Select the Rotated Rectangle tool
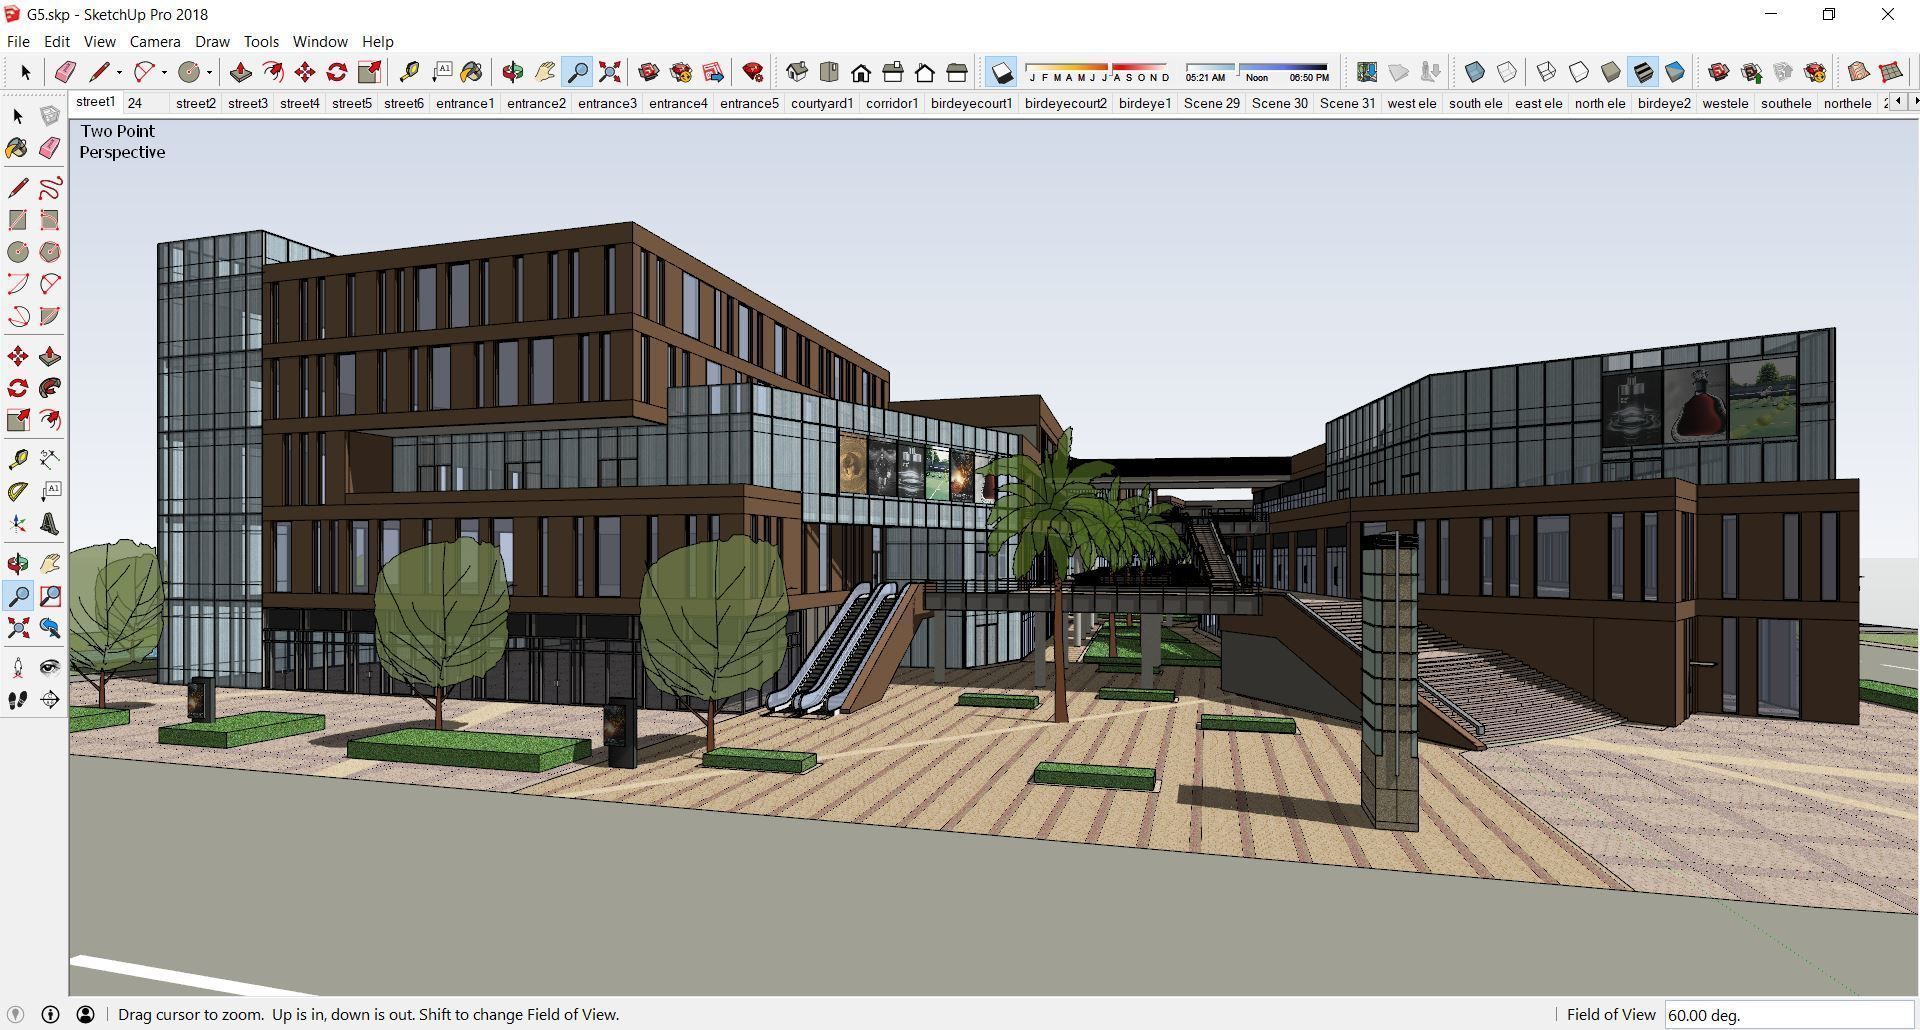The width and height of the screenshot is (1920, 1030). point(49,220)
